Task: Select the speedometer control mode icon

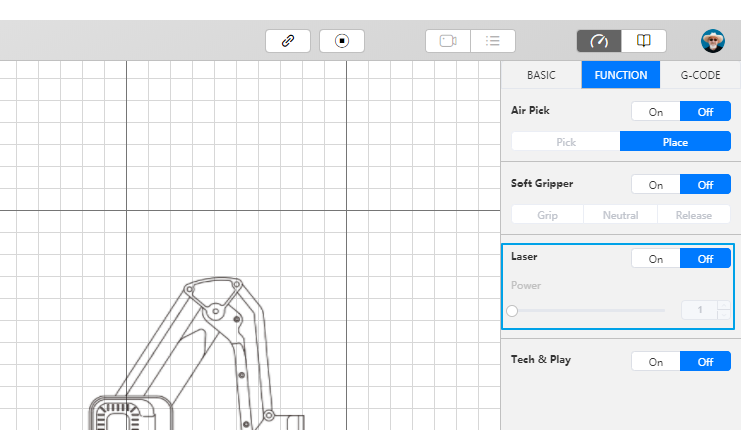Action: click(599, 41)
